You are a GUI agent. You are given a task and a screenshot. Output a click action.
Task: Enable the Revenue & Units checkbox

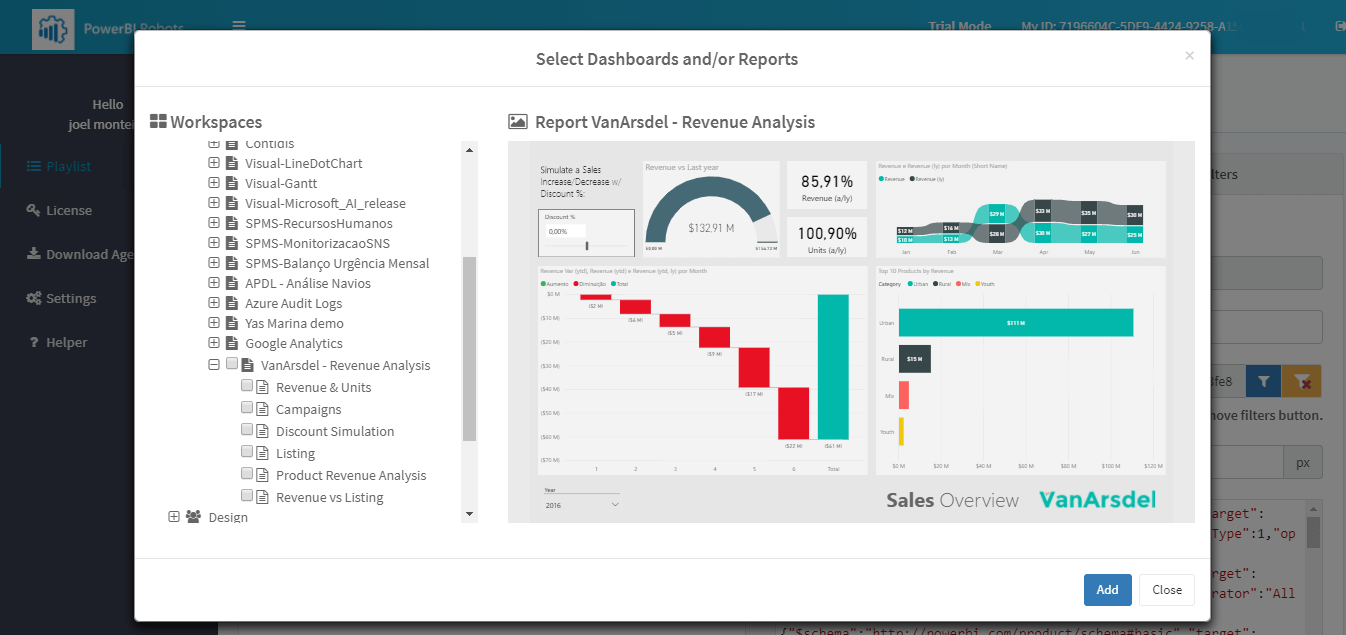[247, 387]
